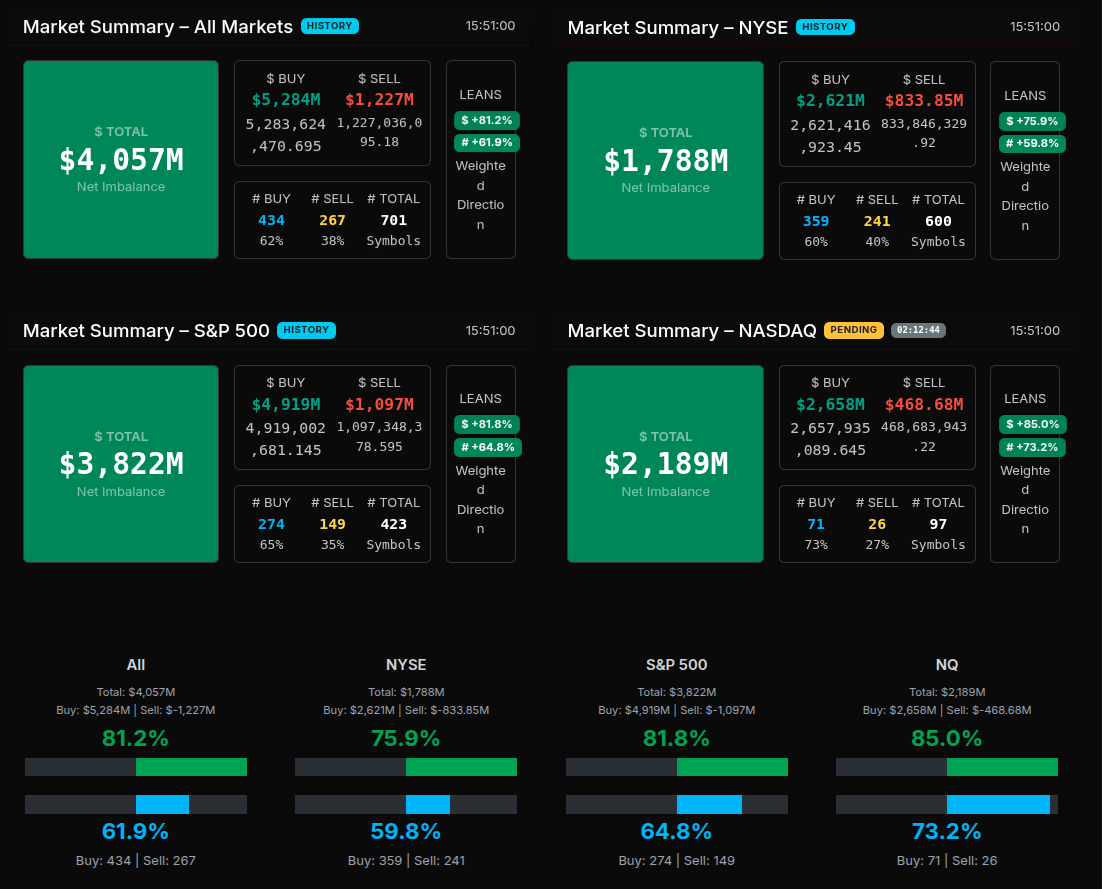Select the $3,822M S&P 500 imbalance tile
The image size is (1102, 889).
[121, 464]
